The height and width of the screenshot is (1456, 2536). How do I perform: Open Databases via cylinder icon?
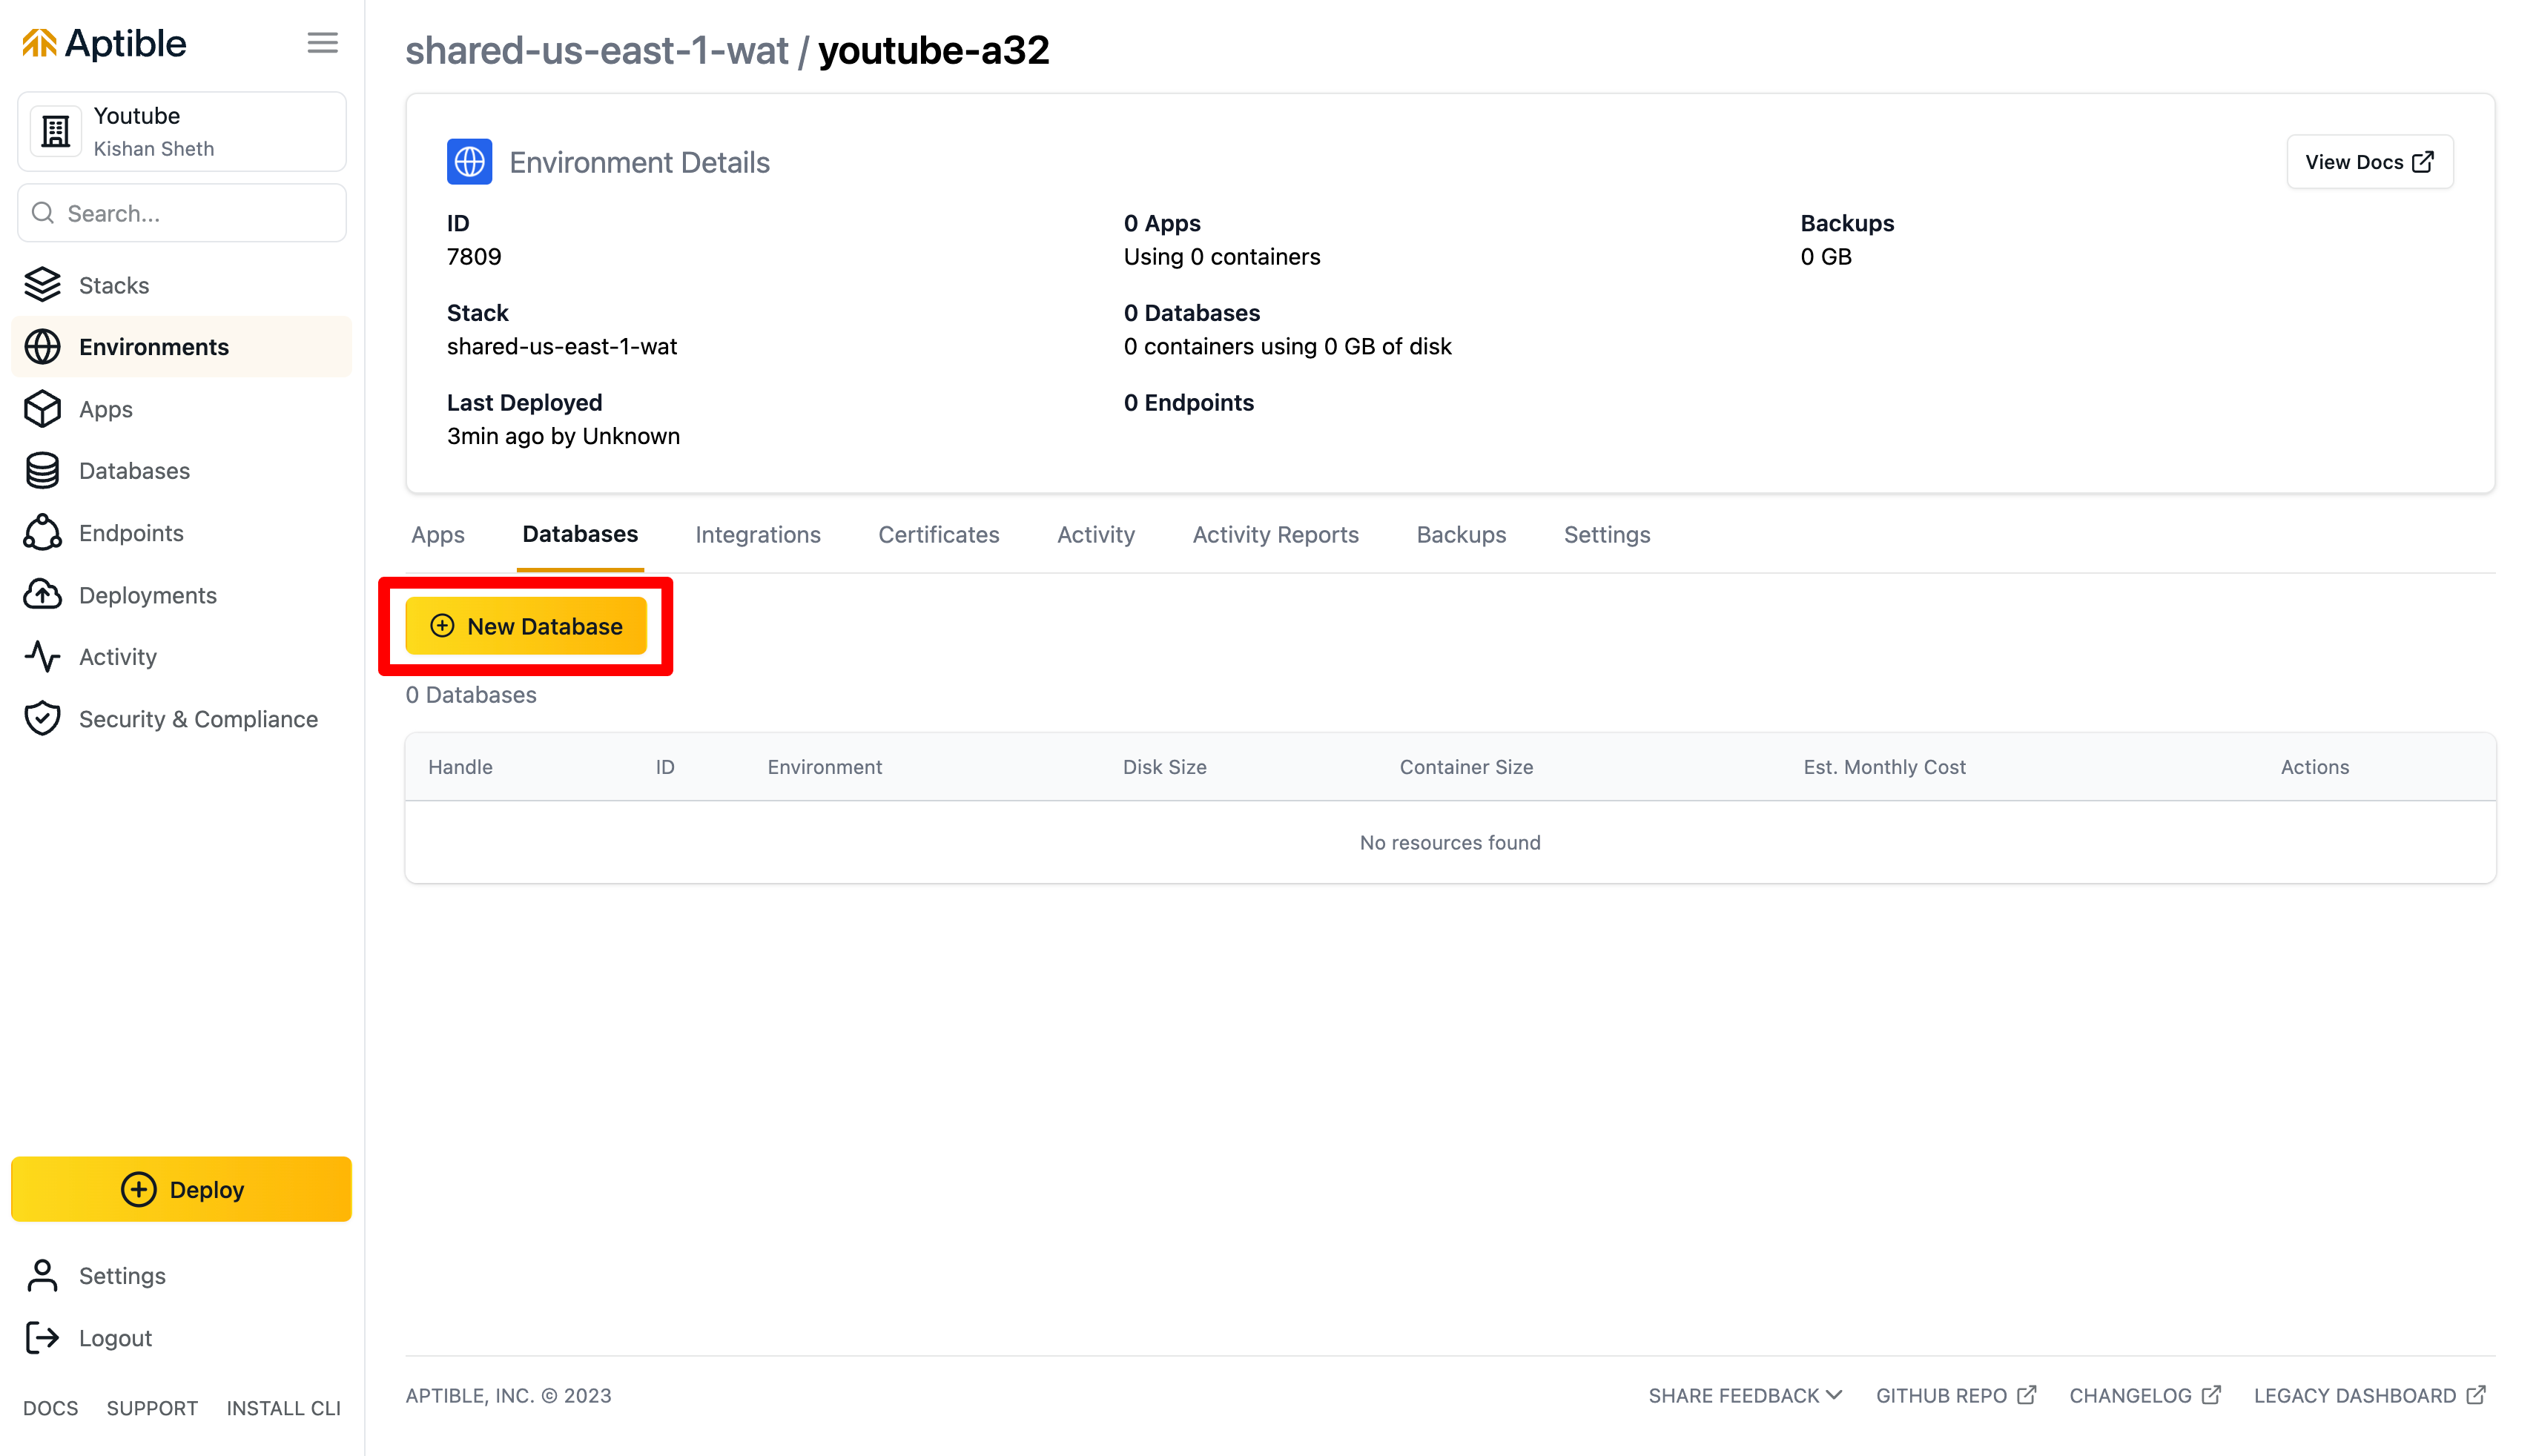(x=42, y=471)
